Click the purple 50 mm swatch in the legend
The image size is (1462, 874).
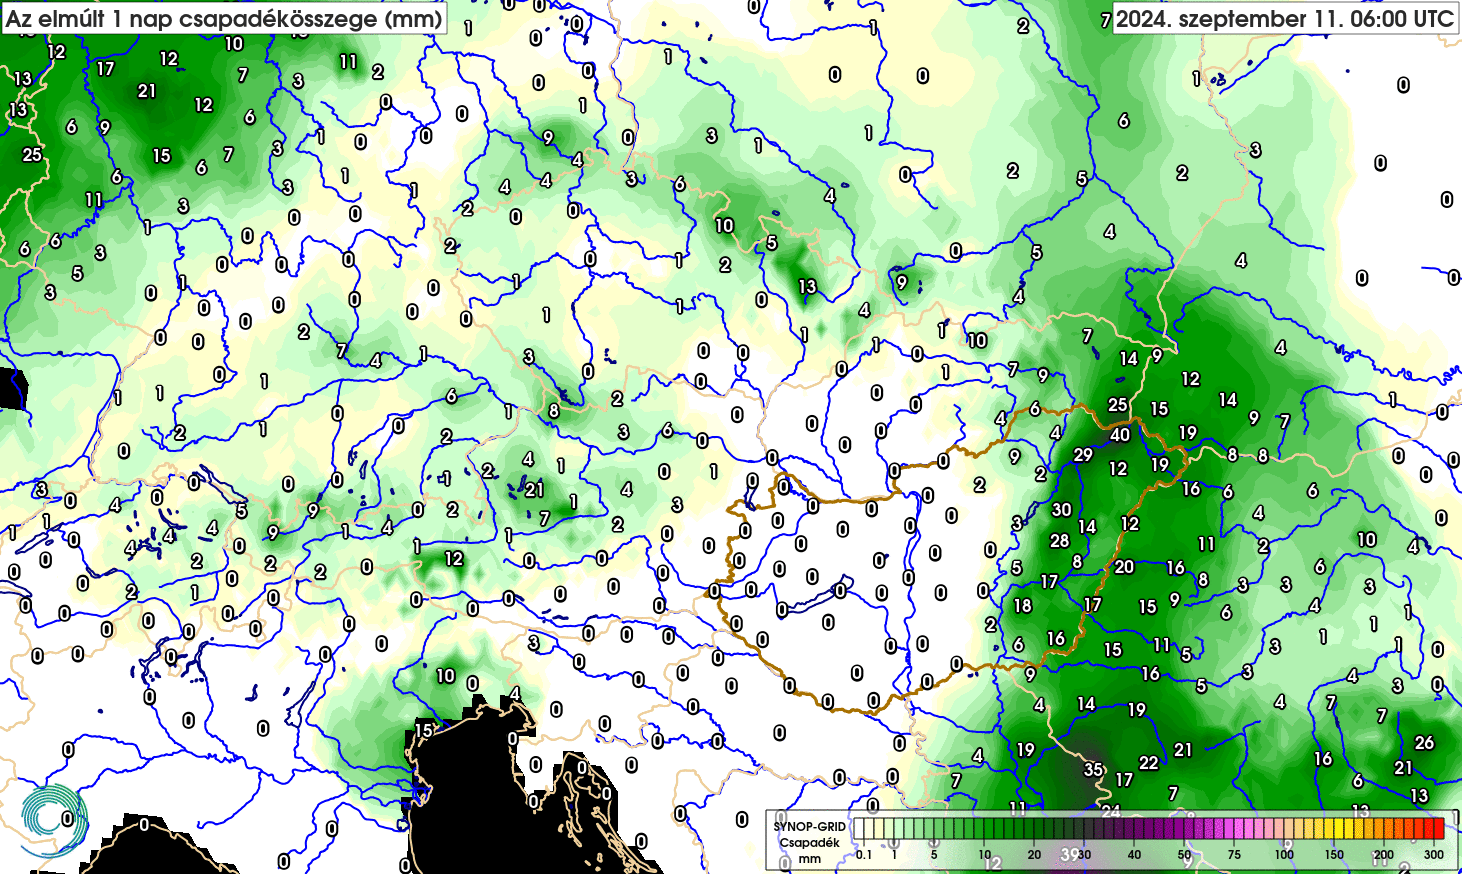pyautogui.click(x=1188, y=828)
